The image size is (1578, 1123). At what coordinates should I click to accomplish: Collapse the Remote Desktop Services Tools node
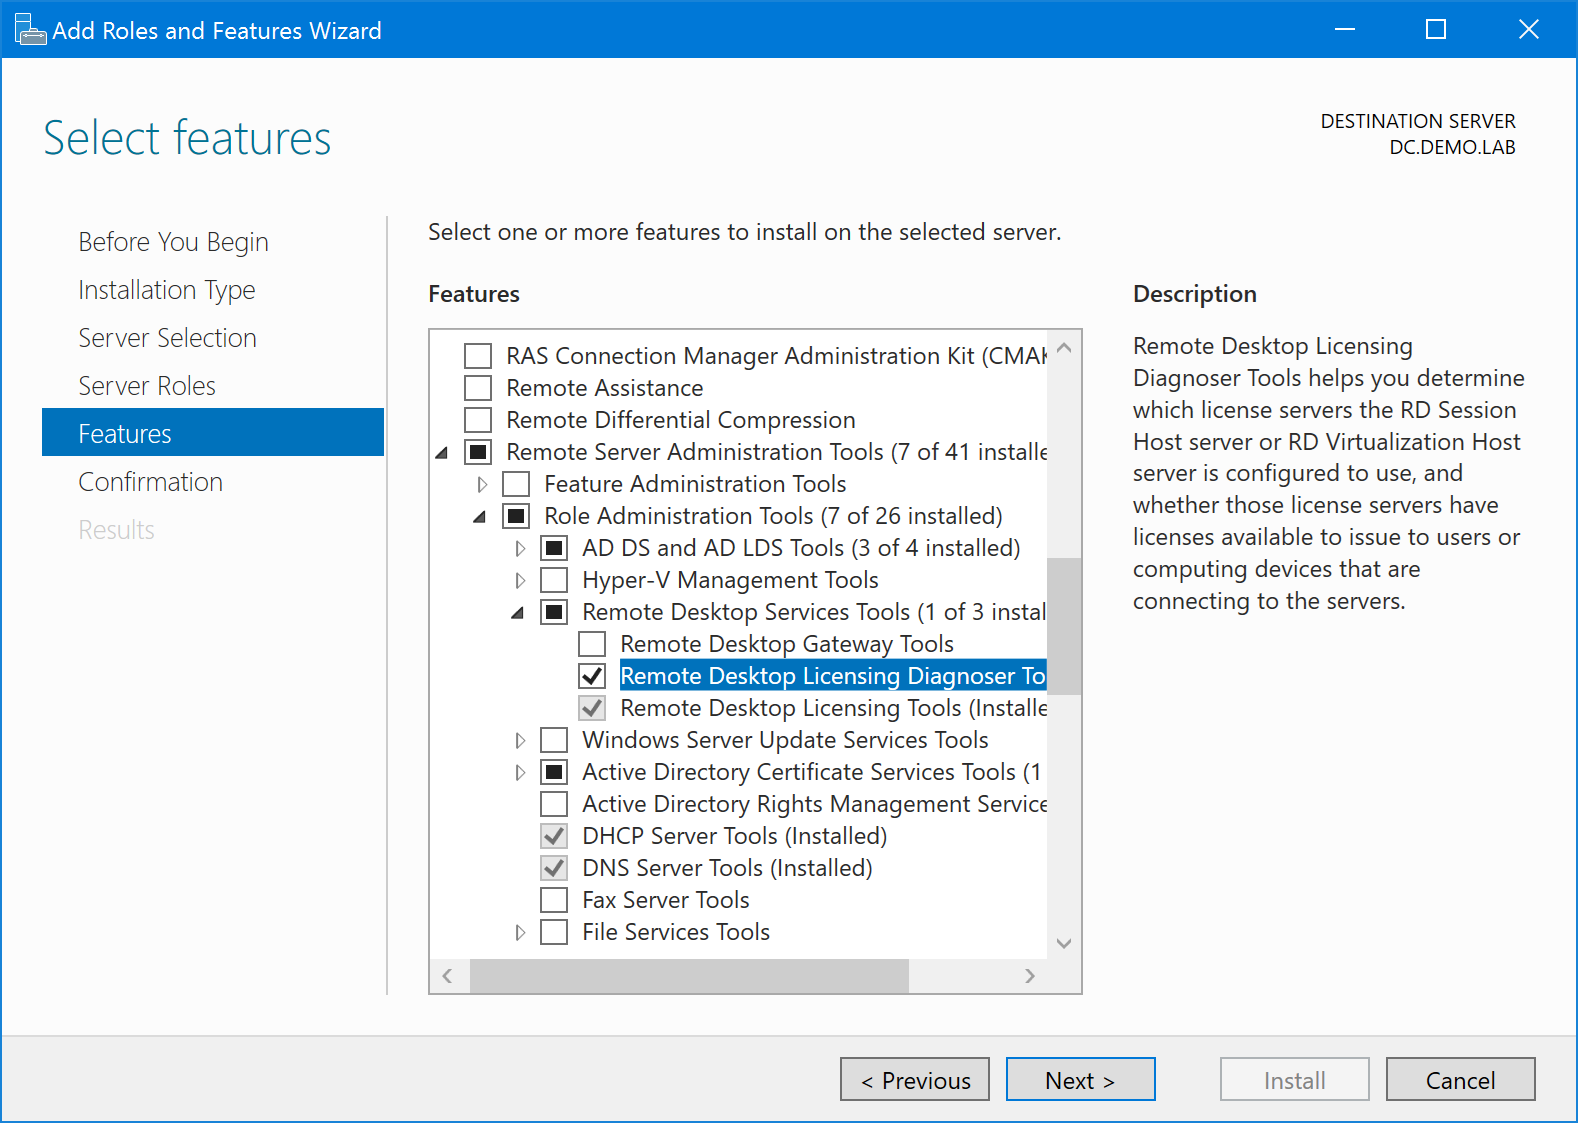(518, 613)
